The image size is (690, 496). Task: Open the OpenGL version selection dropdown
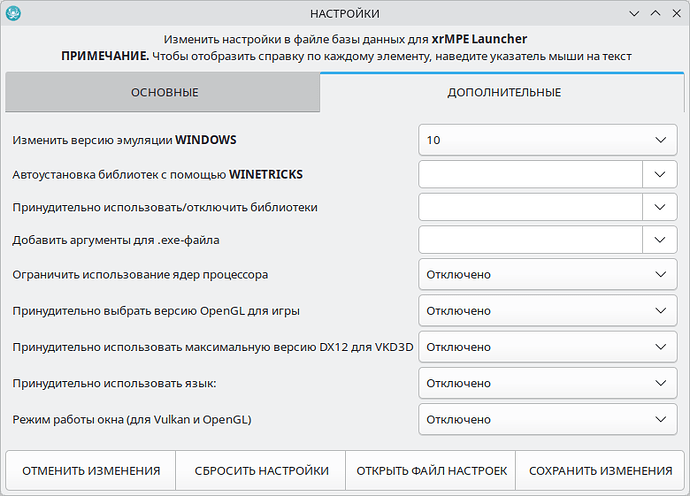tap(546, 311)
